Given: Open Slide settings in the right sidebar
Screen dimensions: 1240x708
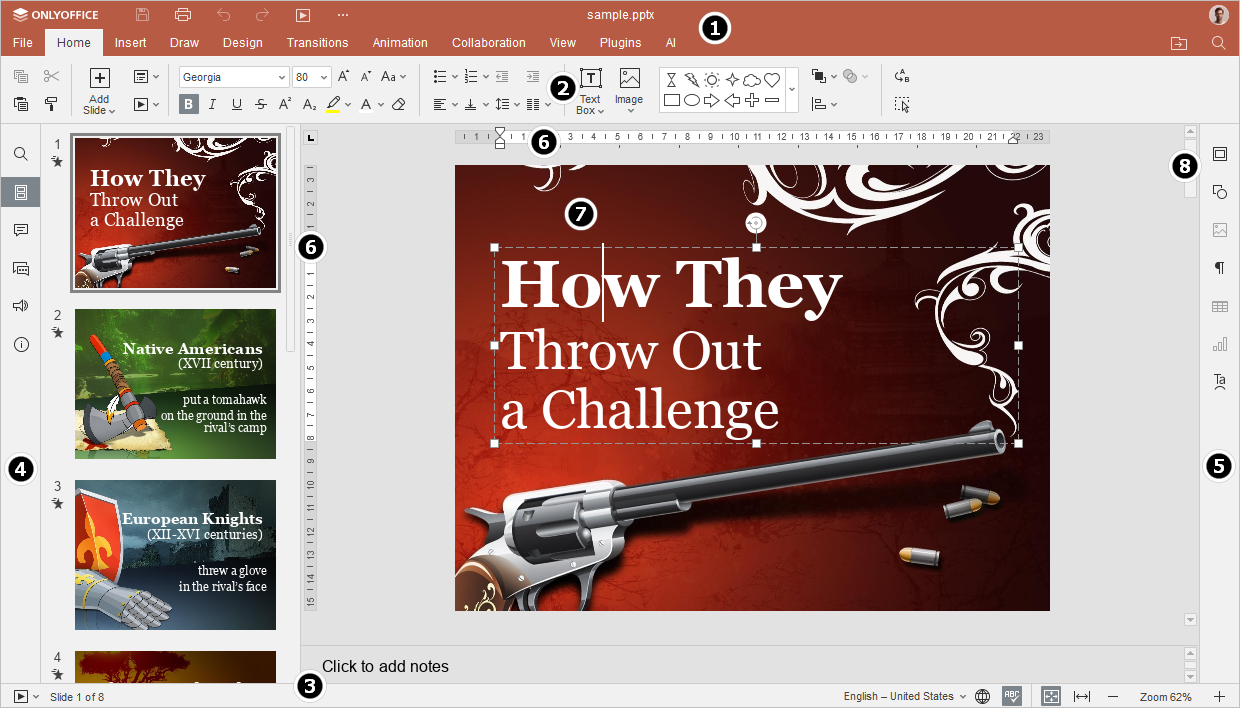Looking at the screenshot, I should (1220, 154).
